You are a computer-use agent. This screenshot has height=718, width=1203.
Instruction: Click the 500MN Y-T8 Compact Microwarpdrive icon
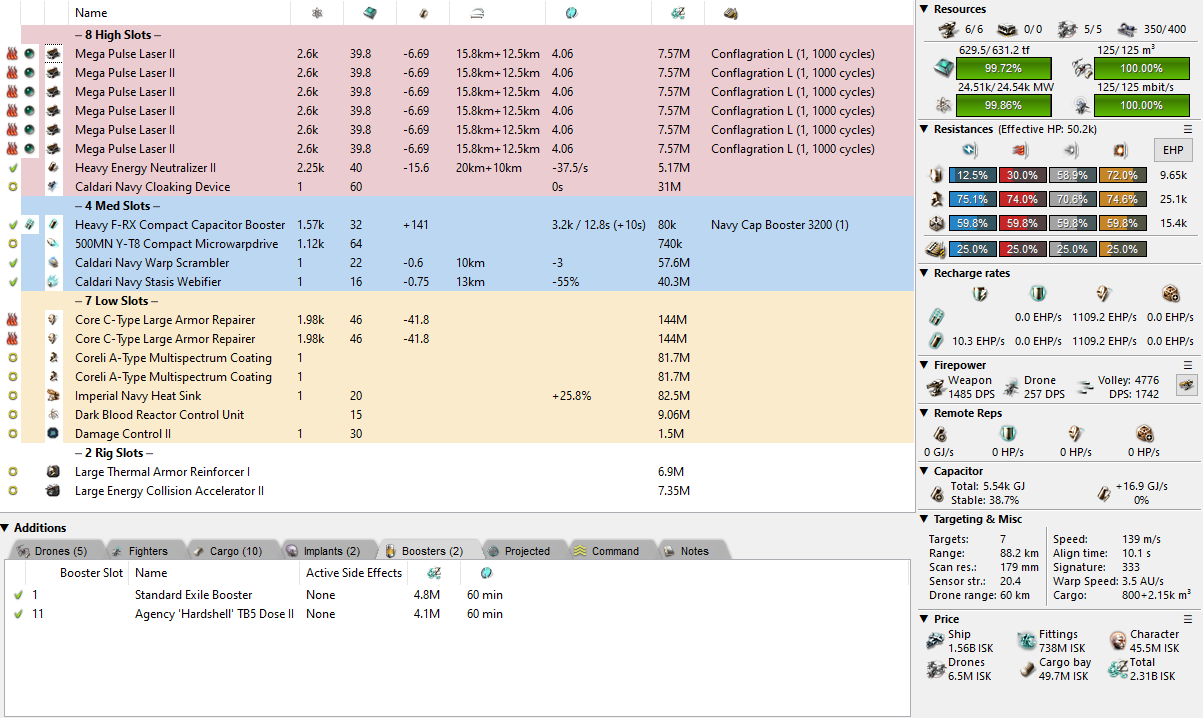[53, 244]
